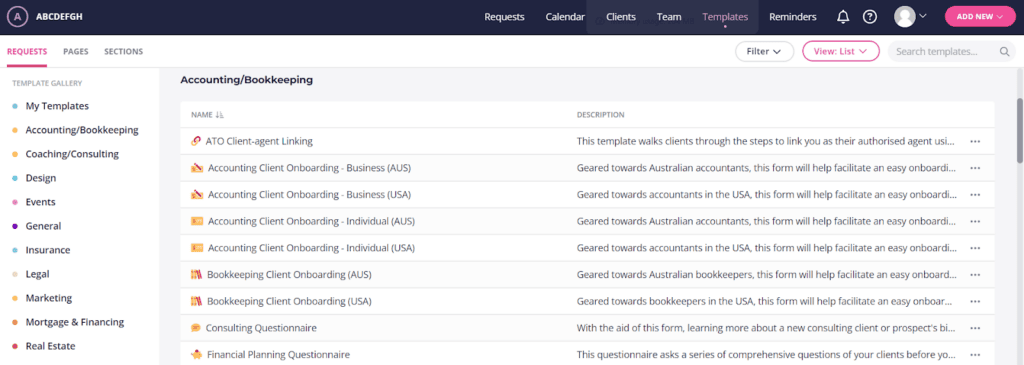This screenshot has width=1024, height=365.
Task: Click the user avatar icon
Action: point(904,17)
